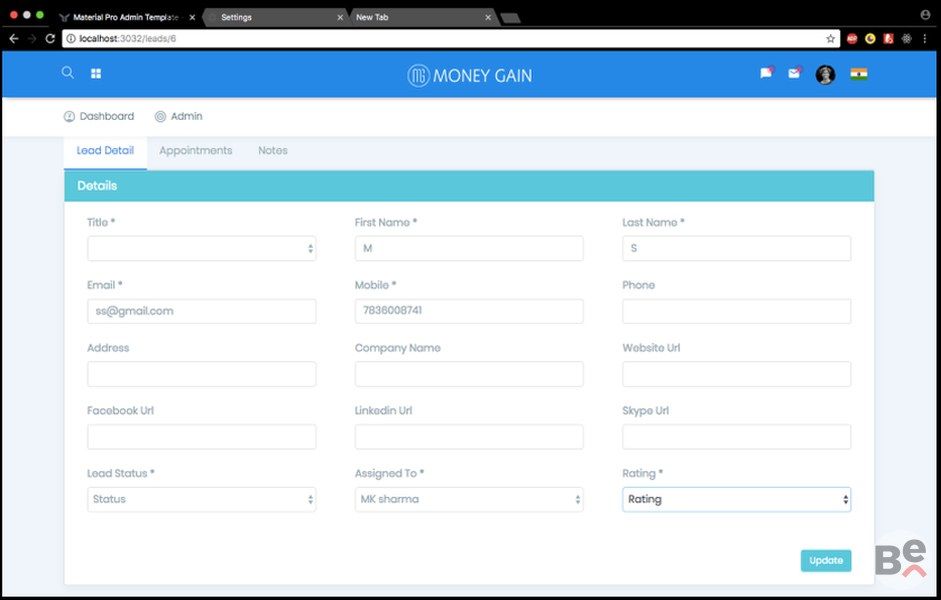Open the chat notifications icon
This screenshot has width=941, height=600.
[766, 74]
